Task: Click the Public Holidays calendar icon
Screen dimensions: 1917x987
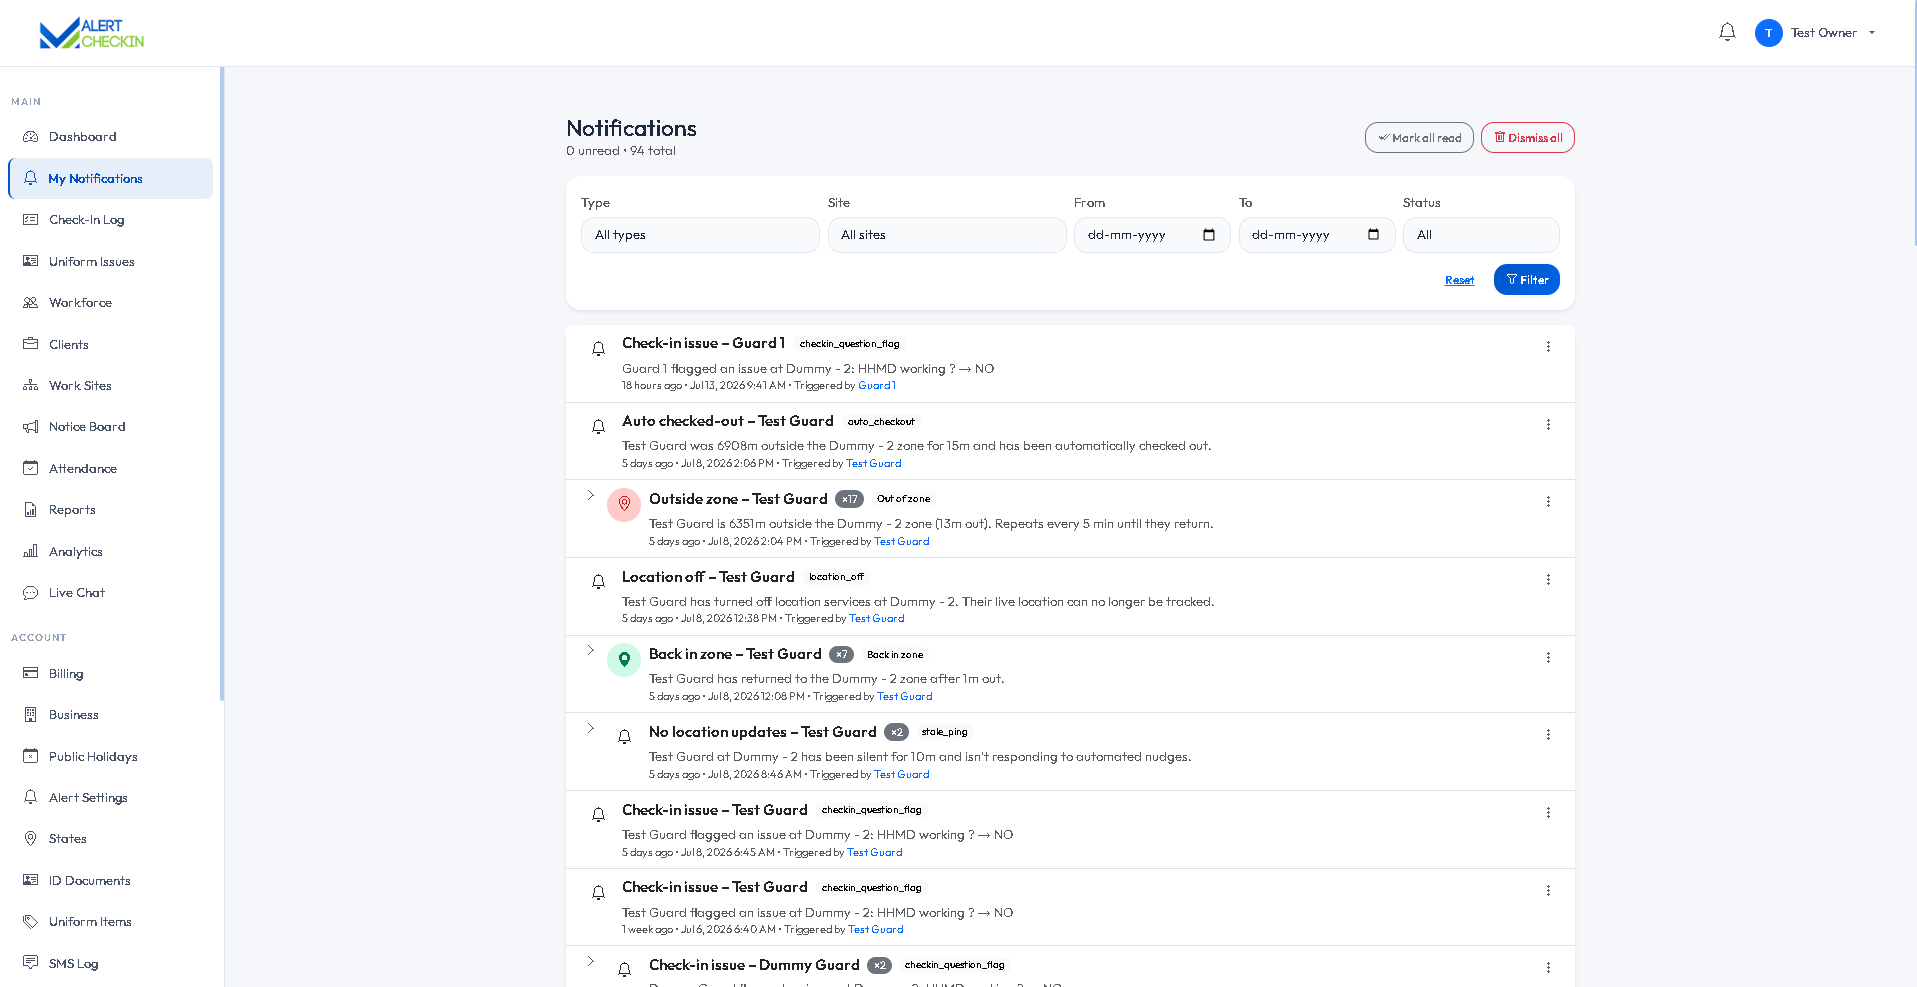Action: pyautogui.click(x=31, y=756)
